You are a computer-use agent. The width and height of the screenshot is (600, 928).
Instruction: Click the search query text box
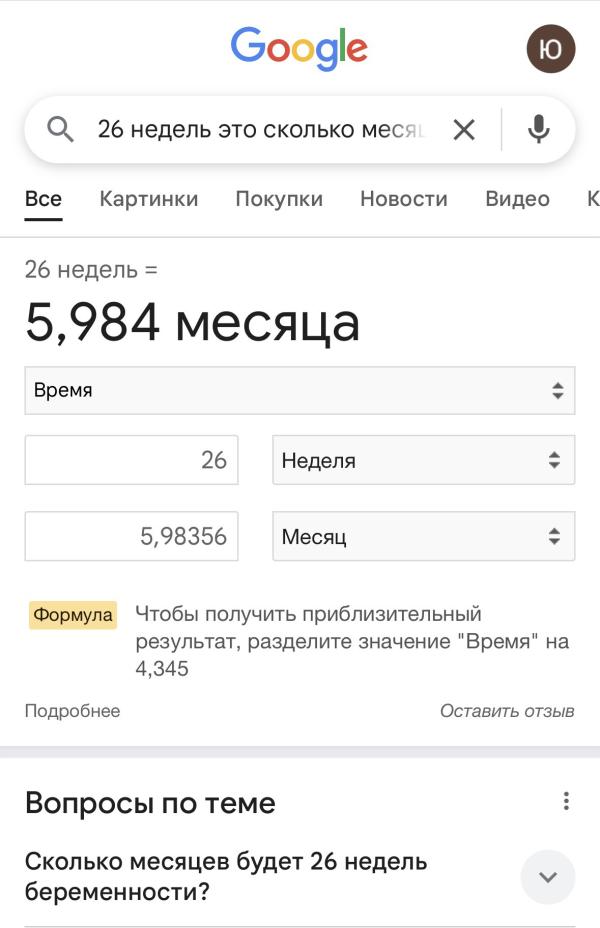262,129
